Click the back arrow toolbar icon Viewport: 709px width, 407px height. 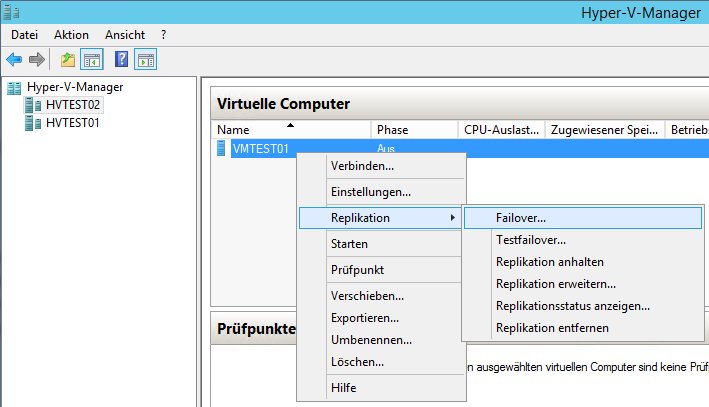click(14, 60)
